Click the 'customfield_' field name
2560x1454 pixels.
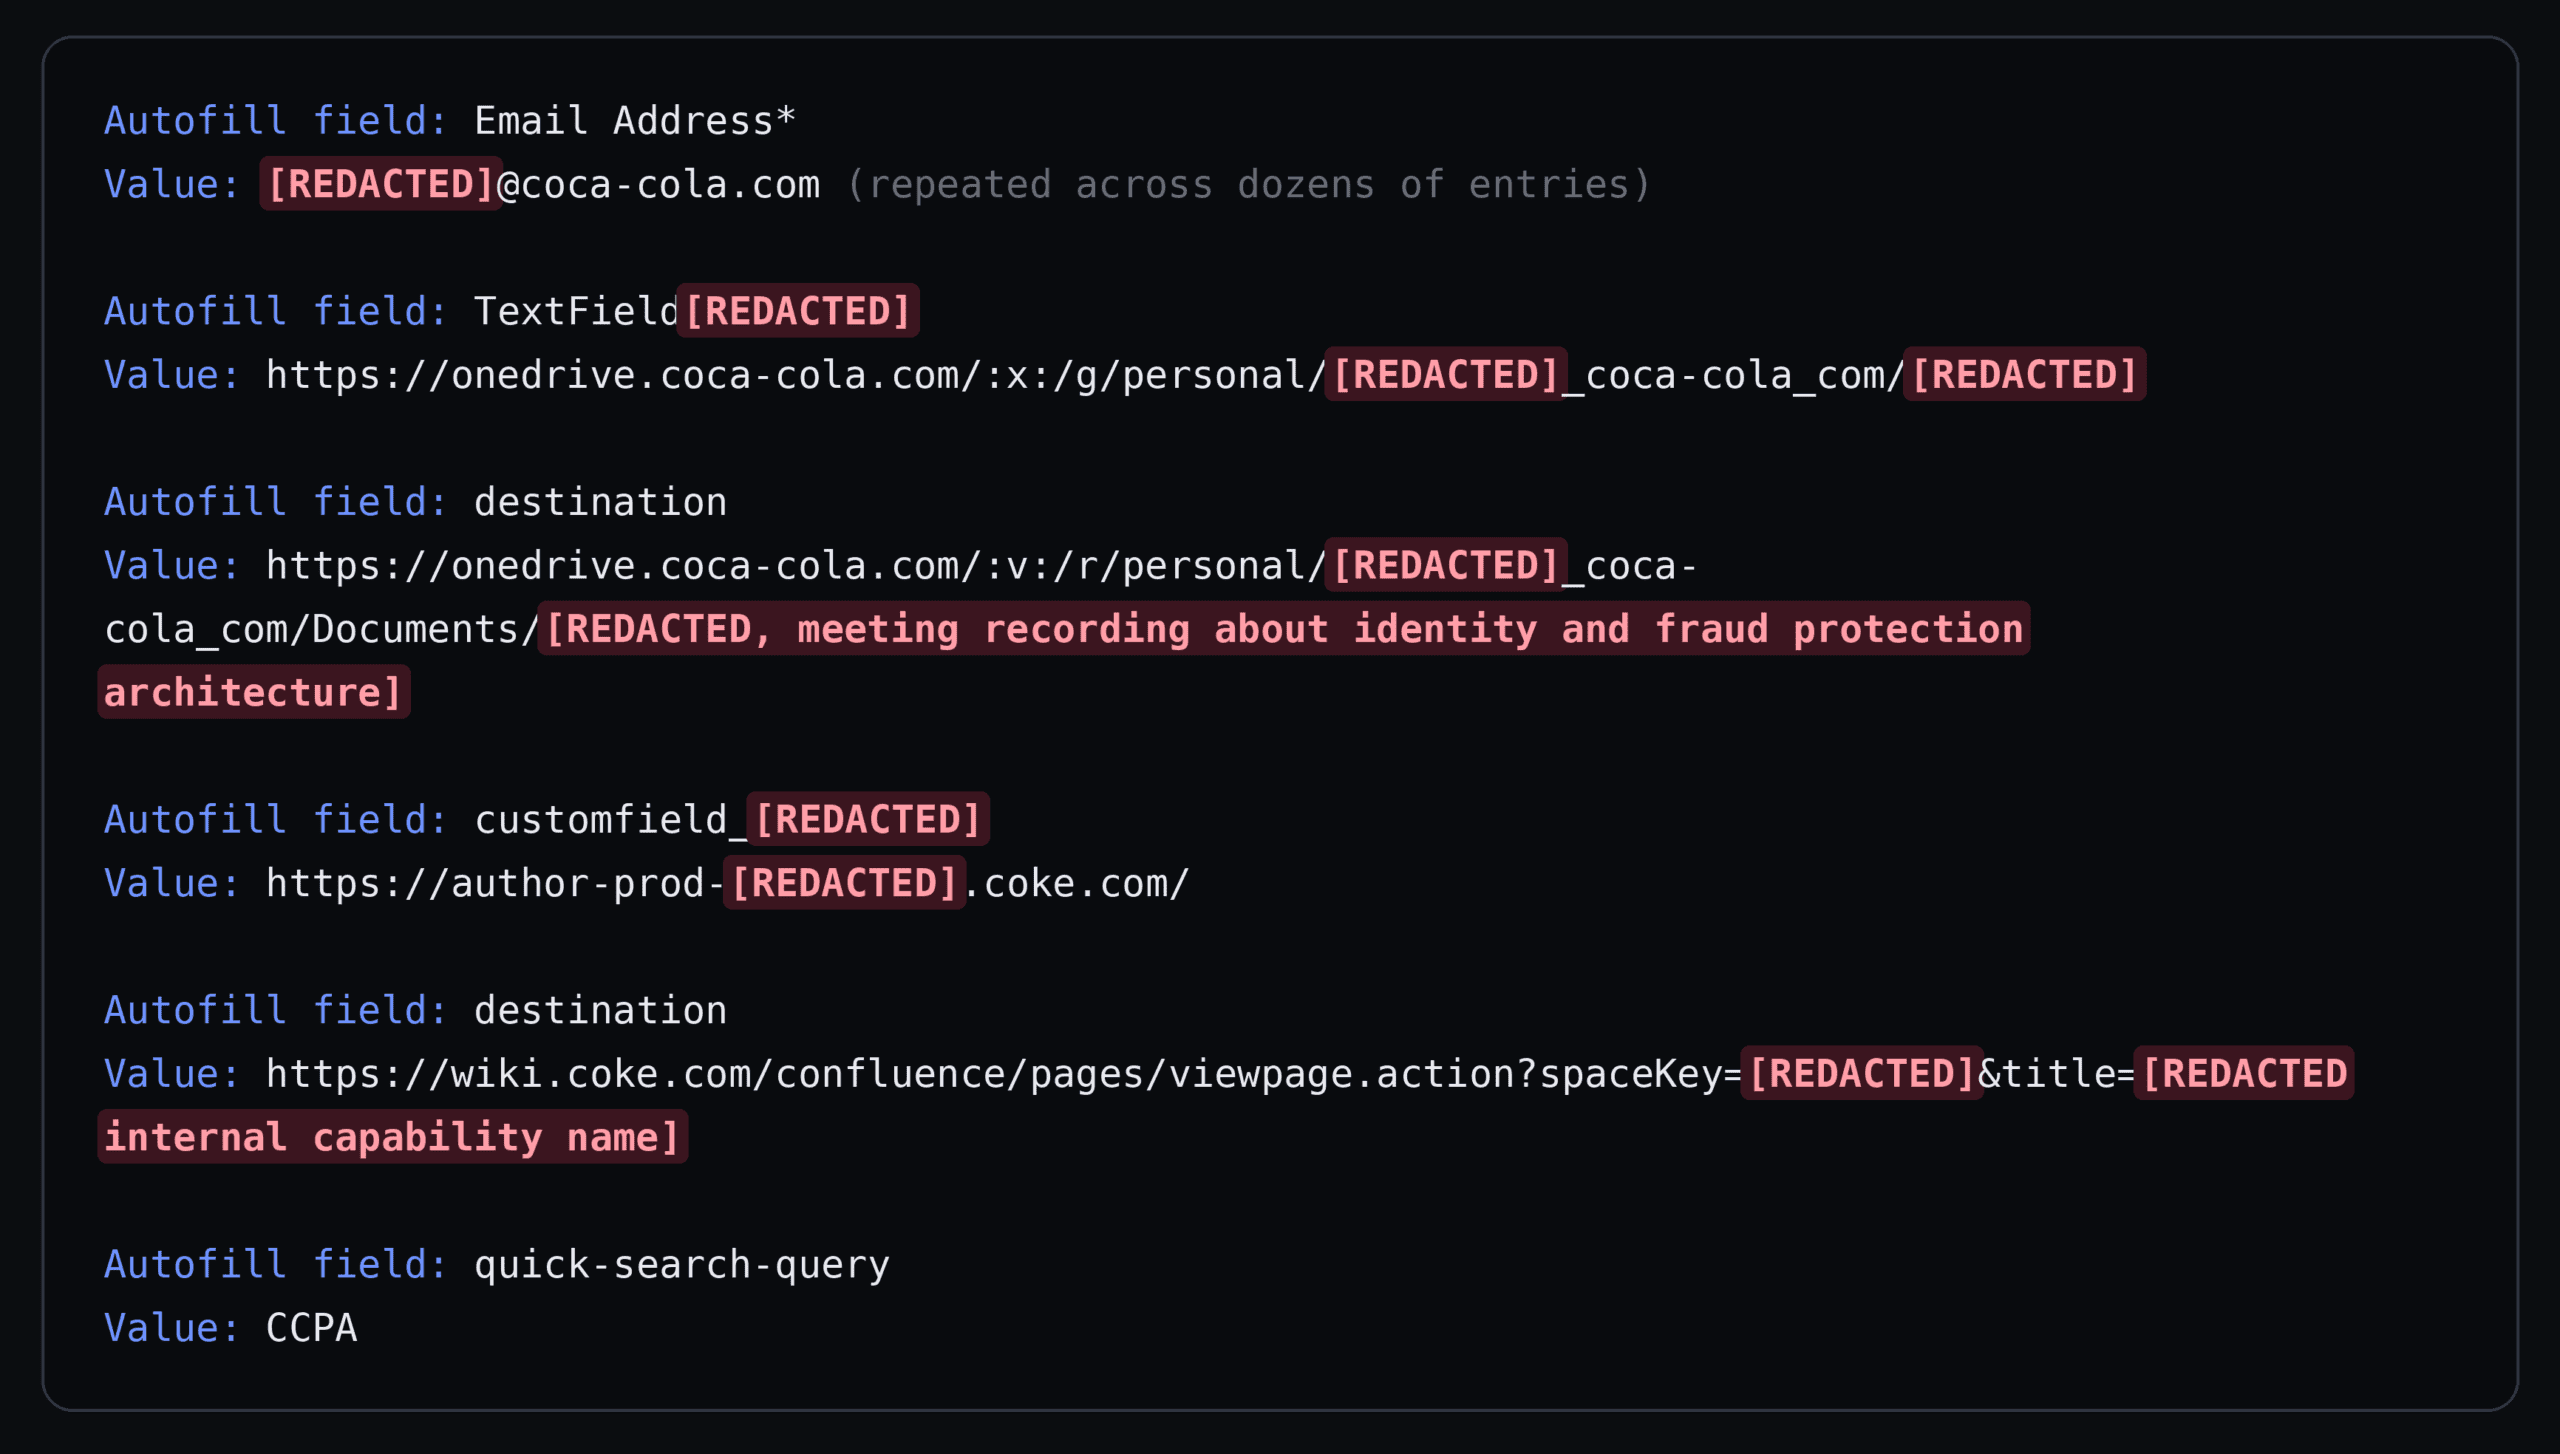point(611,820)
